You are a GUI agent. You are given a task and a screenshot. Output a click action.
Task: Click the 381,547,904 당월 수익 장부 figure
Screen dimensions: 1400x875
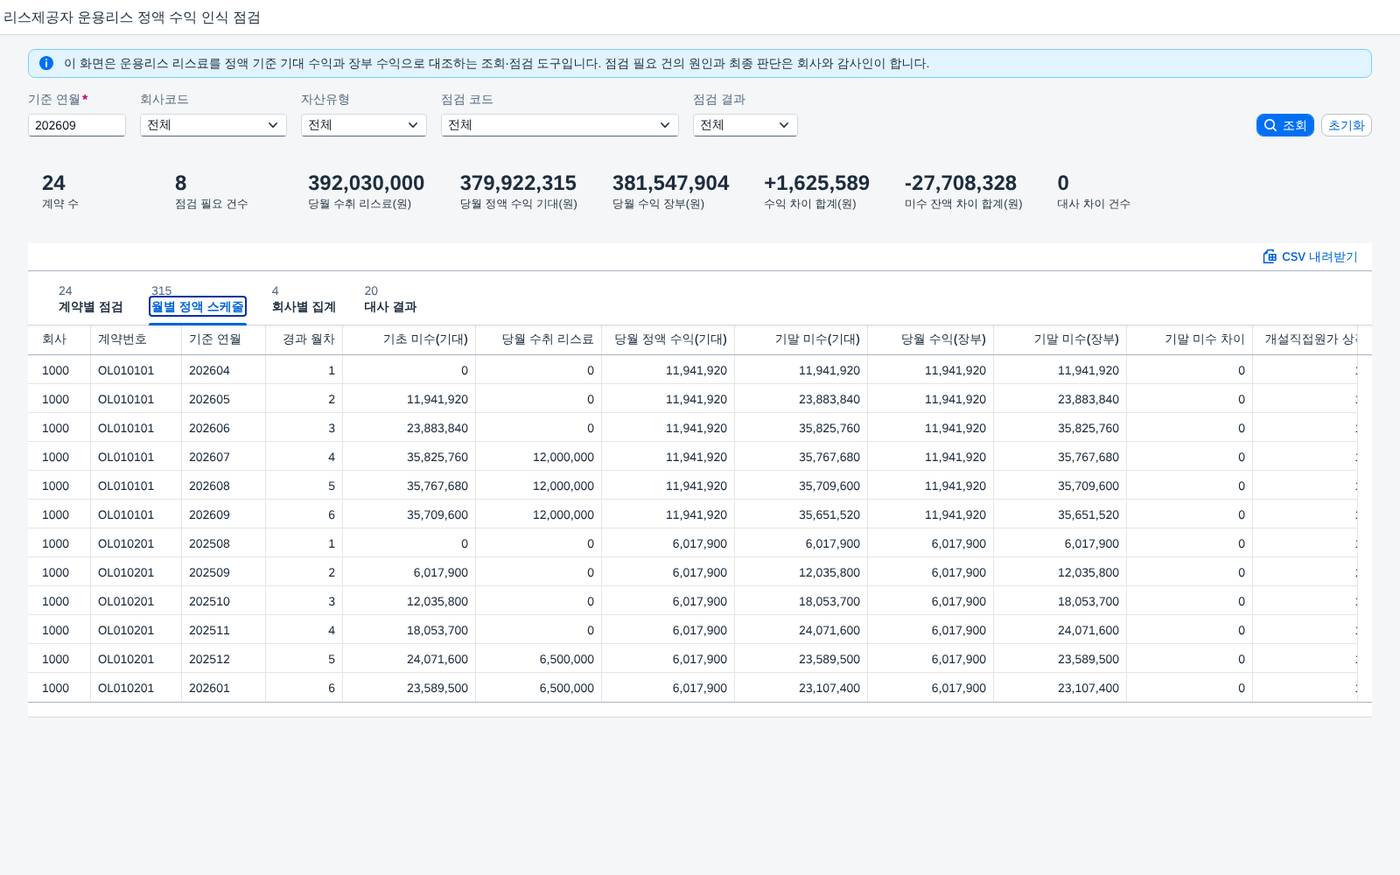coord(670,183)
